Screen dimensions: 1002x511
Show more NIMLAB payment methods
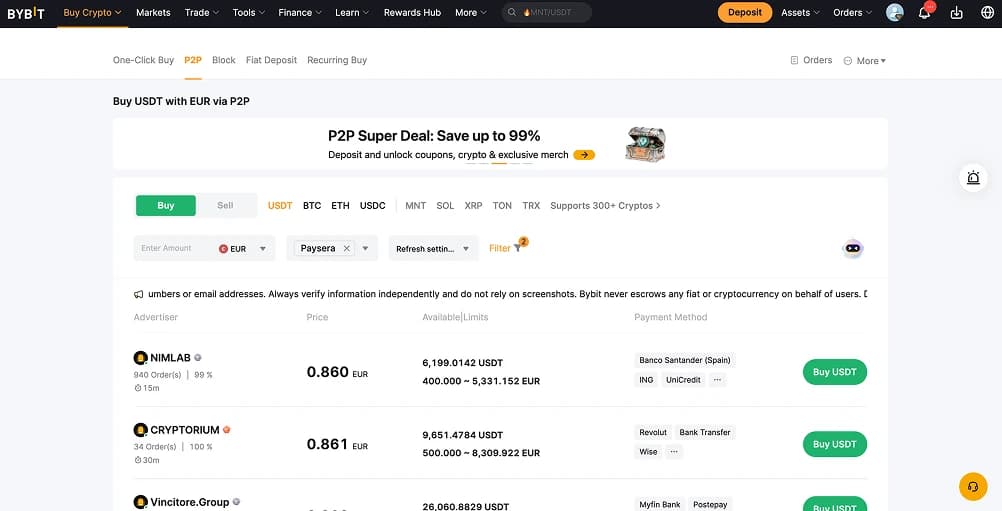[x=717, y=379]
